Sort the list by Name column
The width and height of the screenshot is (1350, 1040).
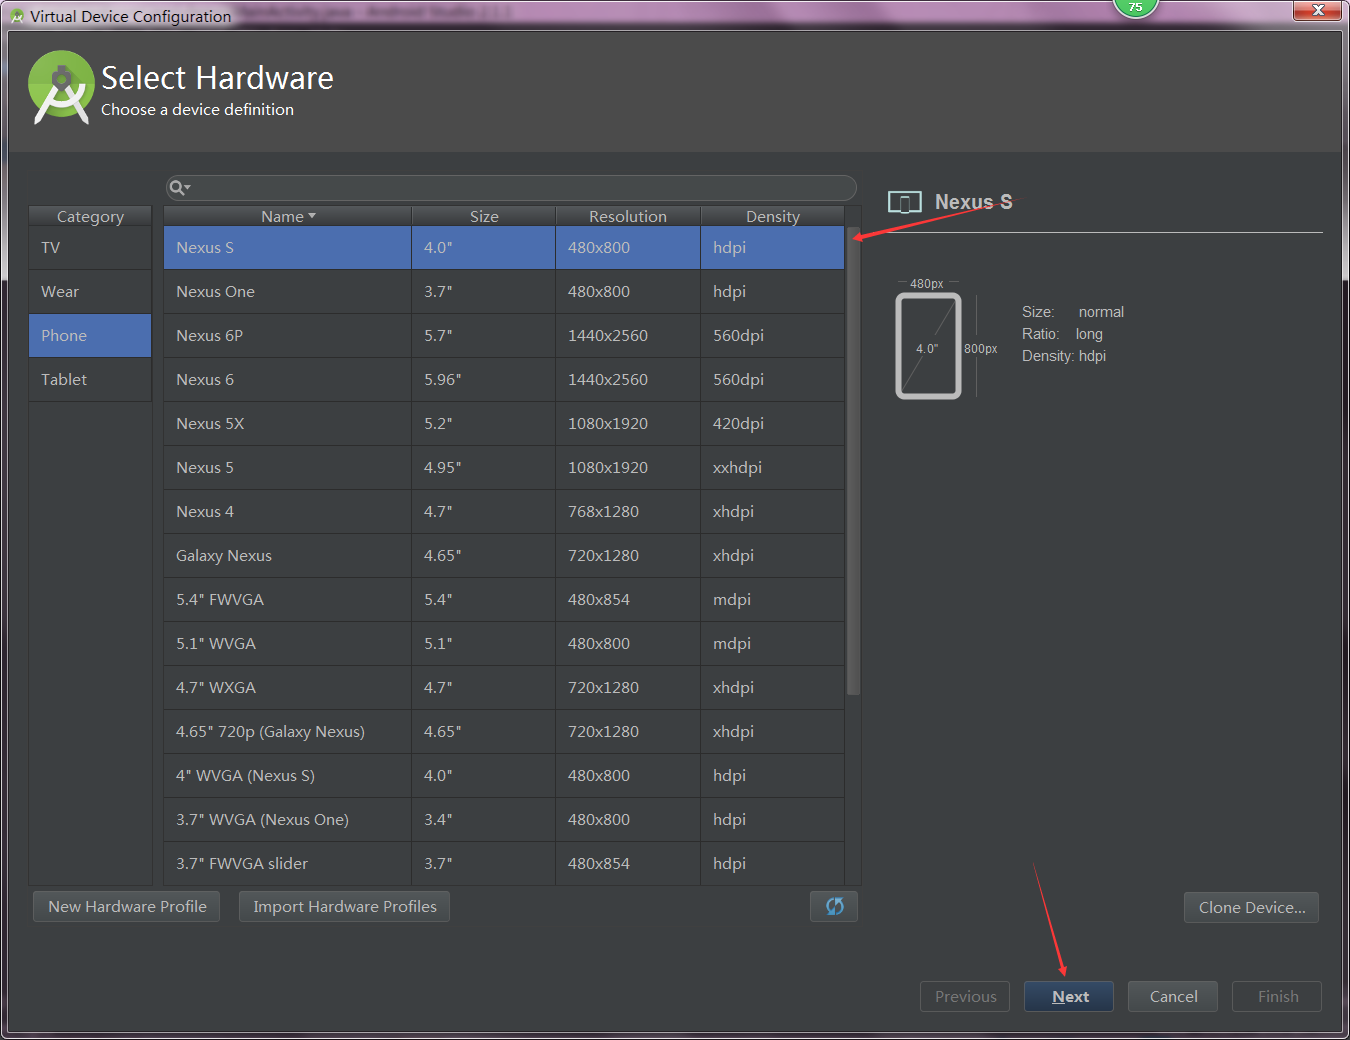(x=288, y=216)
